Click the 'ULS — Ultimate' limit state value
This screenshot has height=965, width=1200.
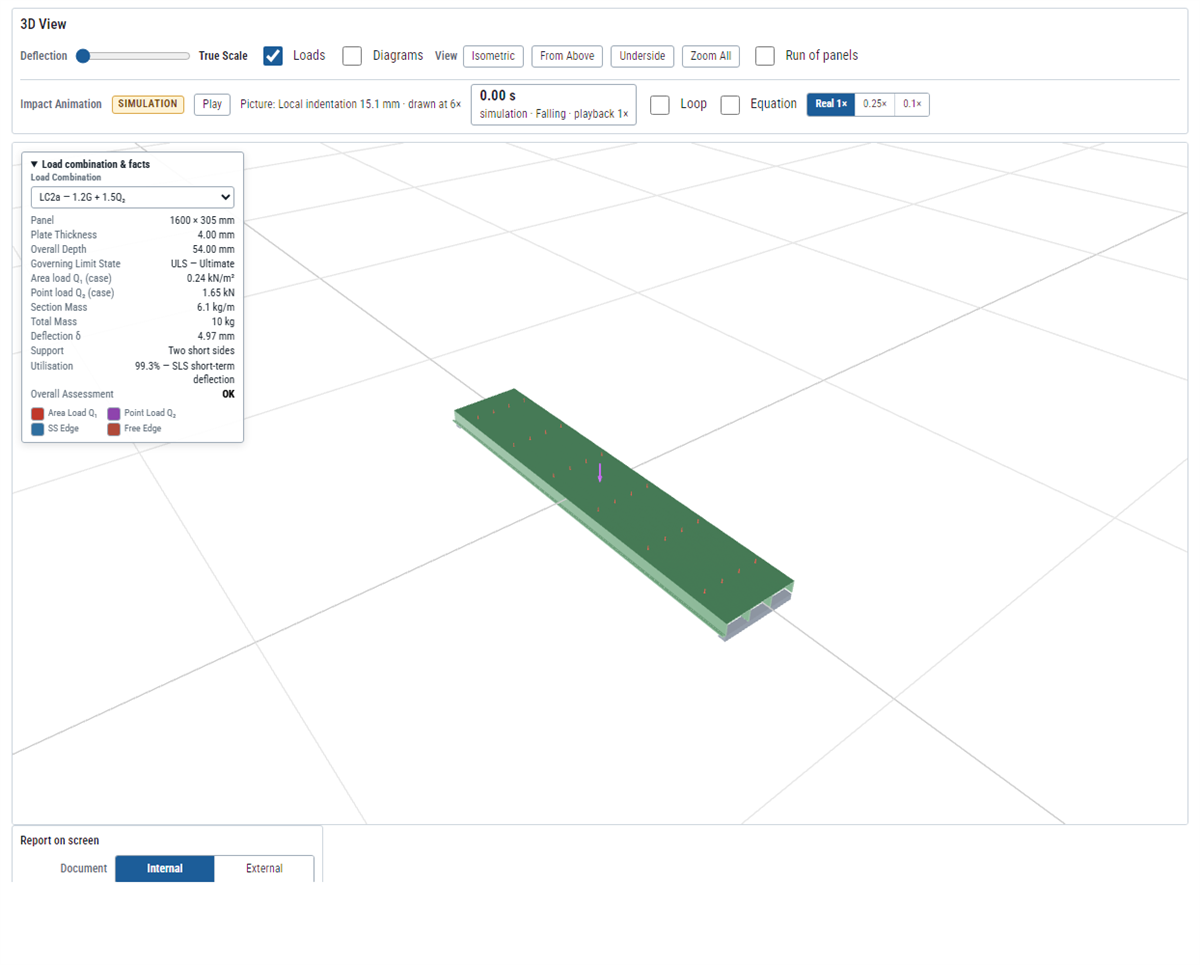pos(203,264)
